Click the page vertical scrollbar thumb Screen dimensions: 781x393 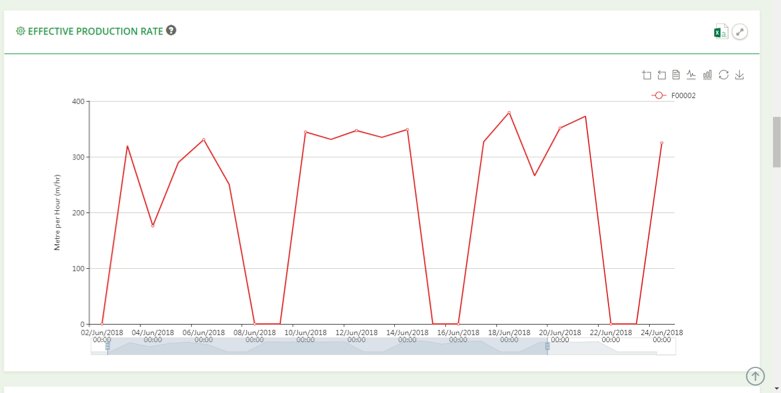click(x=777, y=142)
